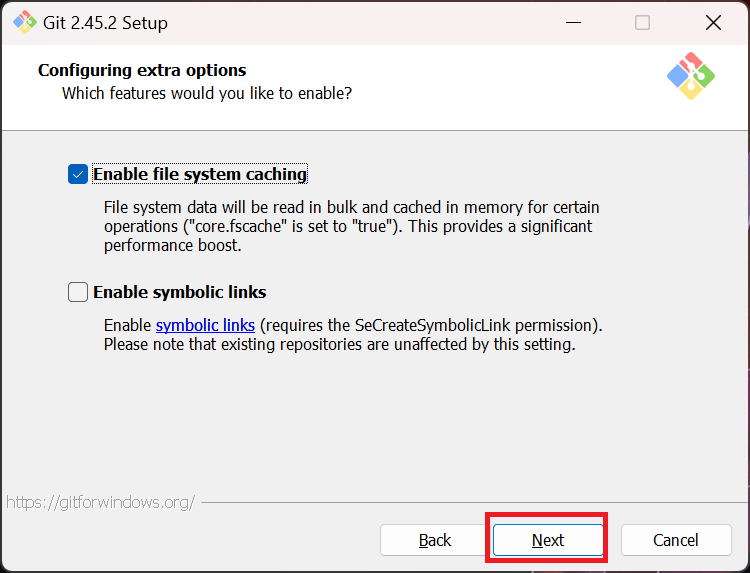
Task: Uncheck the file system caching checkbox
Action: 78,174
